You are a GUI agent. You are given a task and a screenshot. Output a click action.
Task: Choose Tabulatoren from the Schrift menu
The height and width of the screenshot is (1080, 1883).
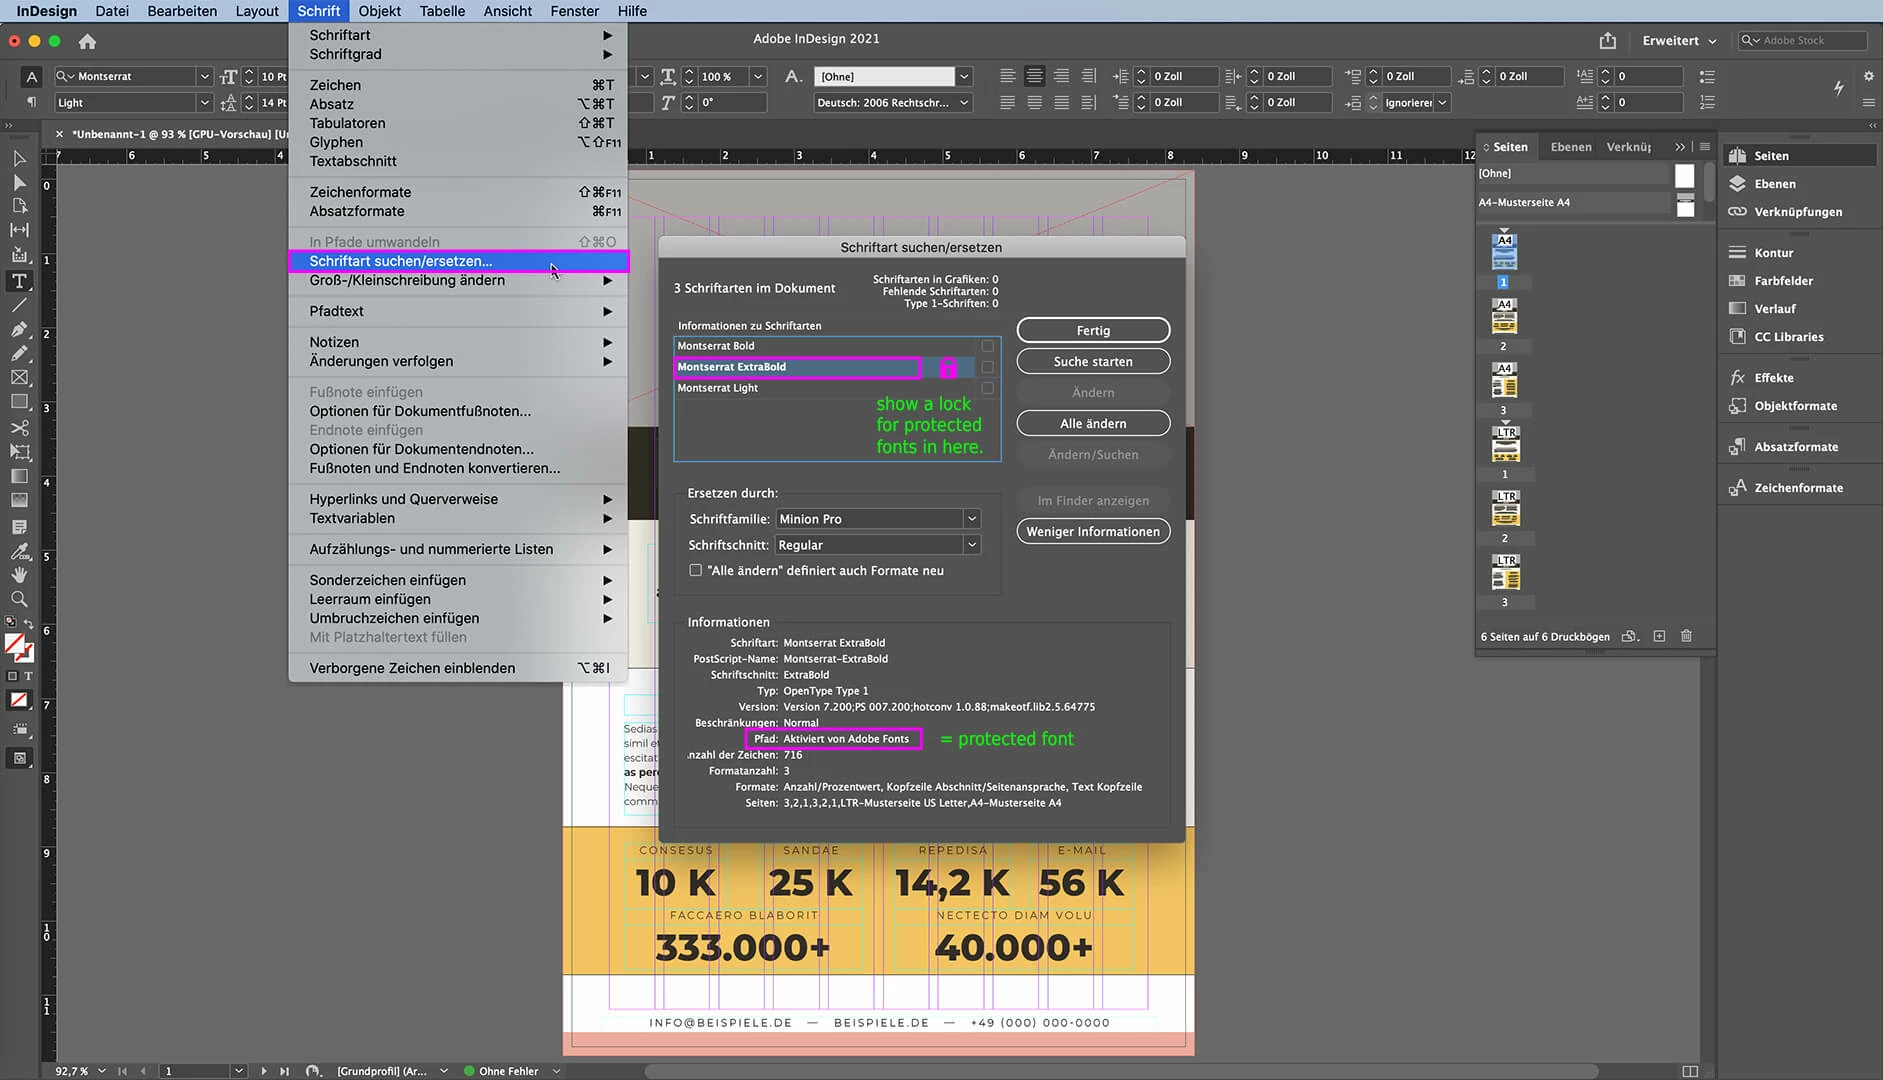pos(458,123)
